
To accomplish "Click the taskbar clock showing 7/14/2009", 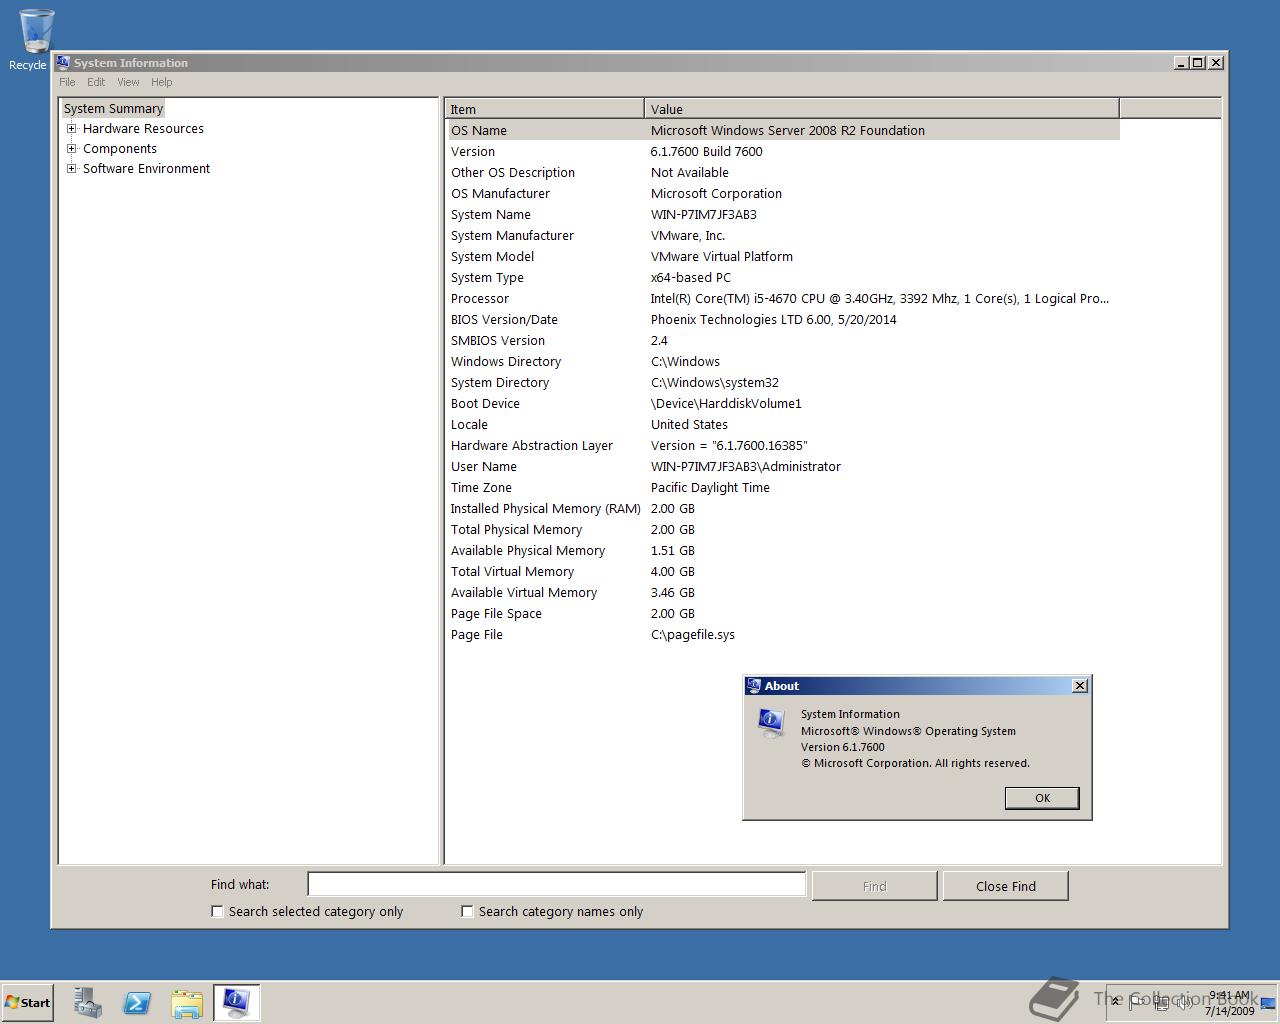I will click(1229, 1003).
